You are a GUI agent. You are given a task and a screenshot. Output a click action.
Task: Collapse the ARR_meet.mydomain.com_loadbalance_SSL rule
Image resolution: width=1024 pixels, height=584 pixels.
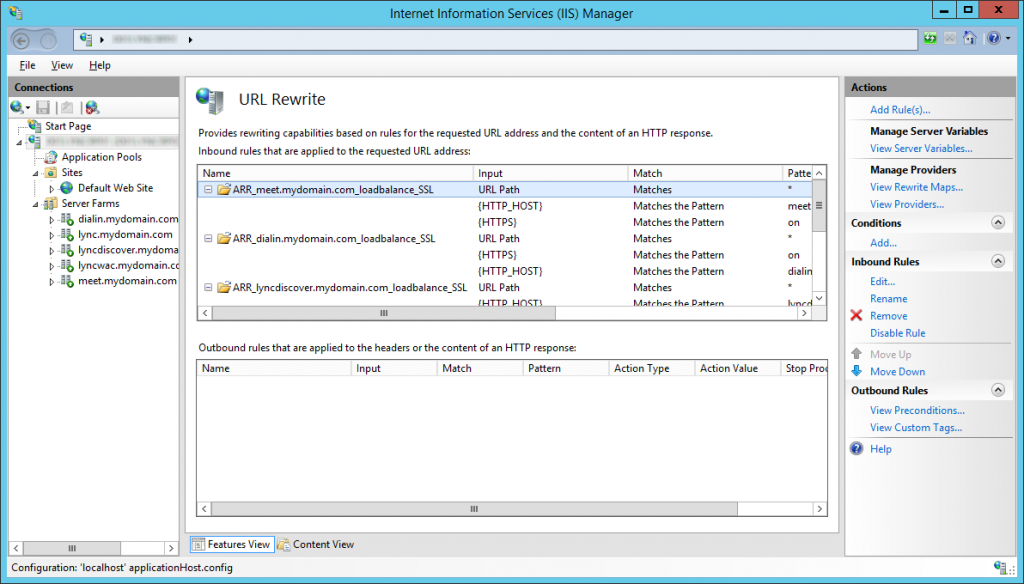(x=208, y=190)
